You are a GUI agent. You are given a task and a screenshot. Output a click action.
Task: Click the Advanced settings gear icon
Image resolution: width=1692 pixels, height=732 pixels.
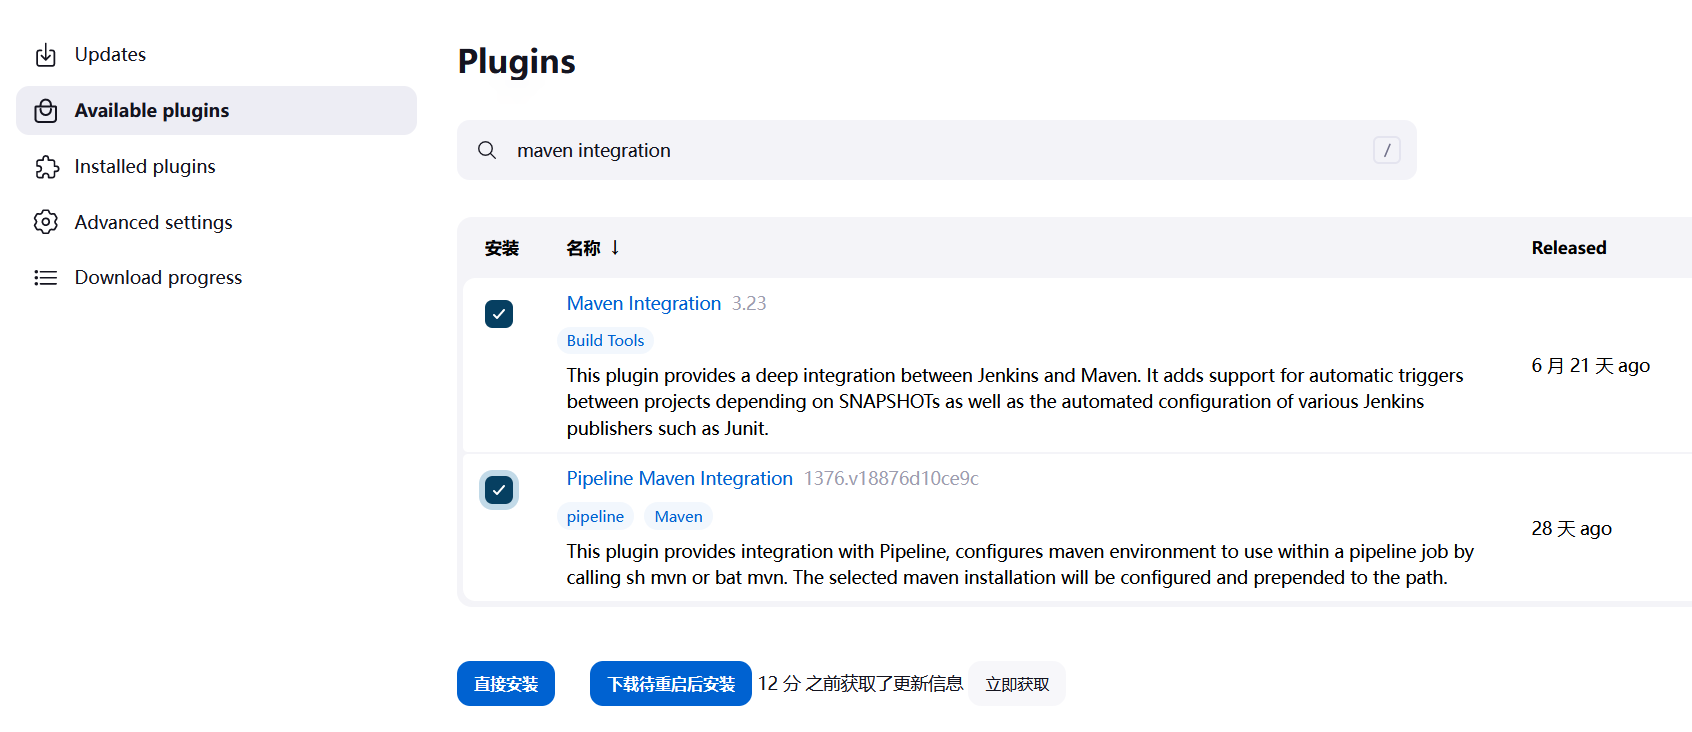(x=46, y=222)
